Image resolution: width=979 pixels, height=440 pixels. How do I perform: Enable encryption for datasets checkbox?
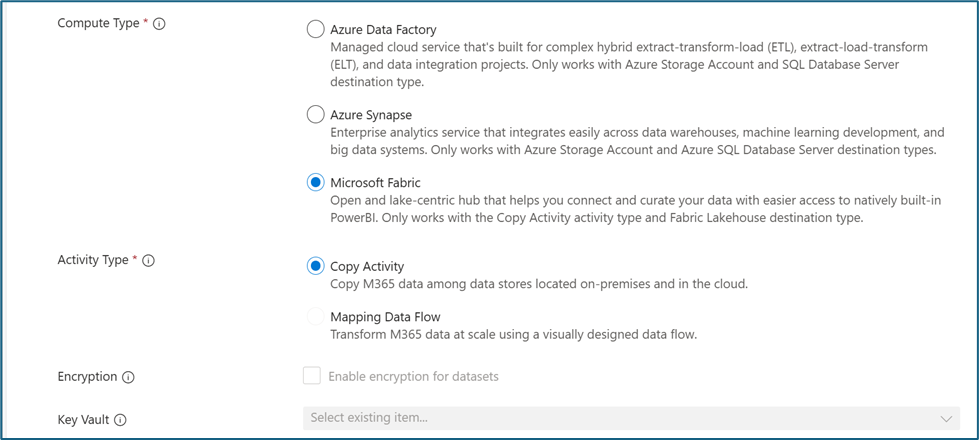click(x=312, y=376)
